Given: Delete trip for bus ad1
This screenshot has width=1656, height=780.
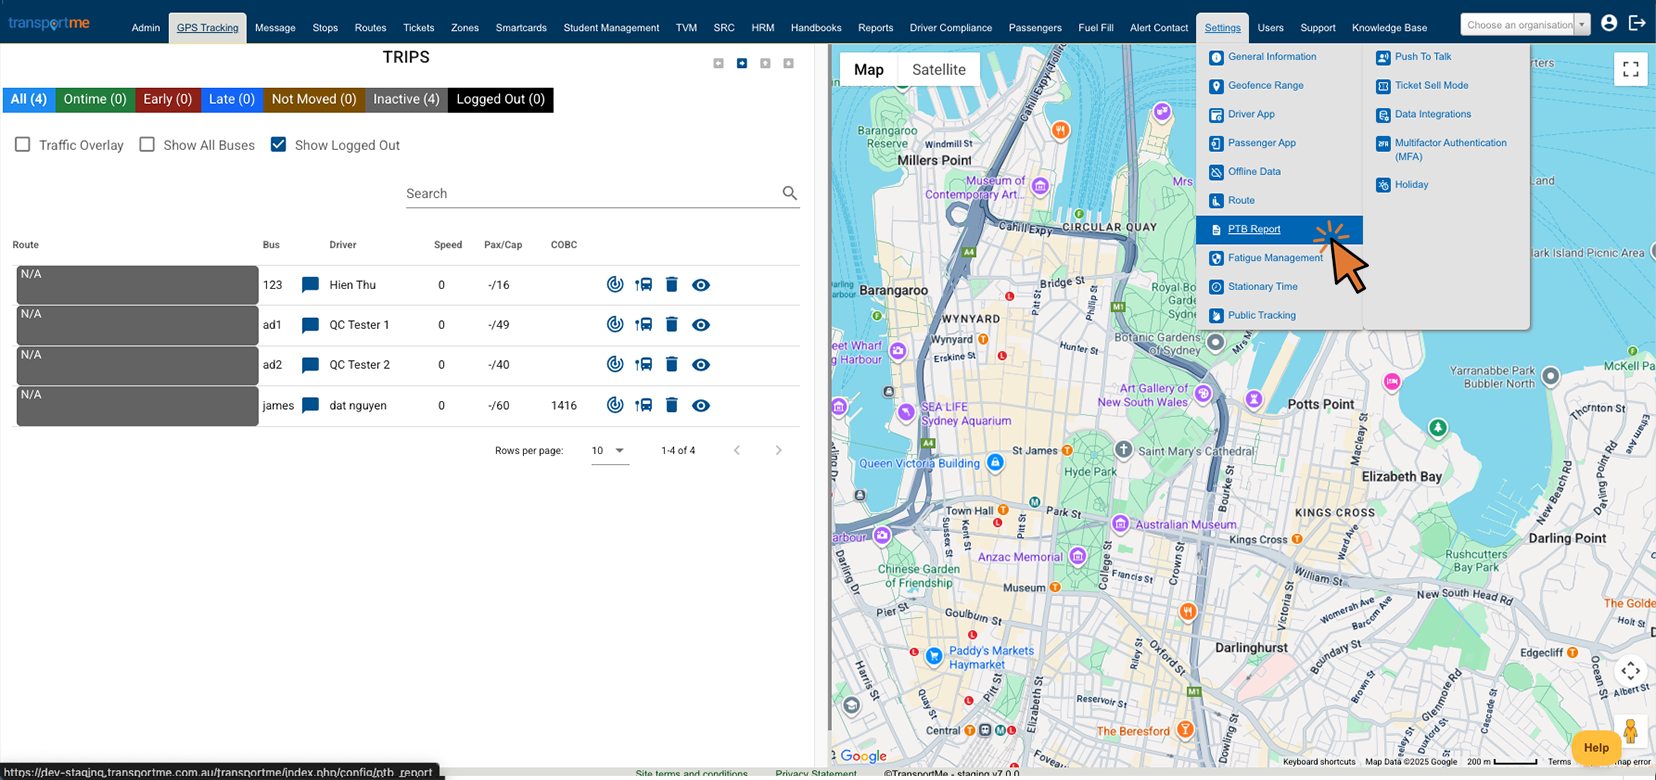Looking at the screenshot, I should pos(672,325).
